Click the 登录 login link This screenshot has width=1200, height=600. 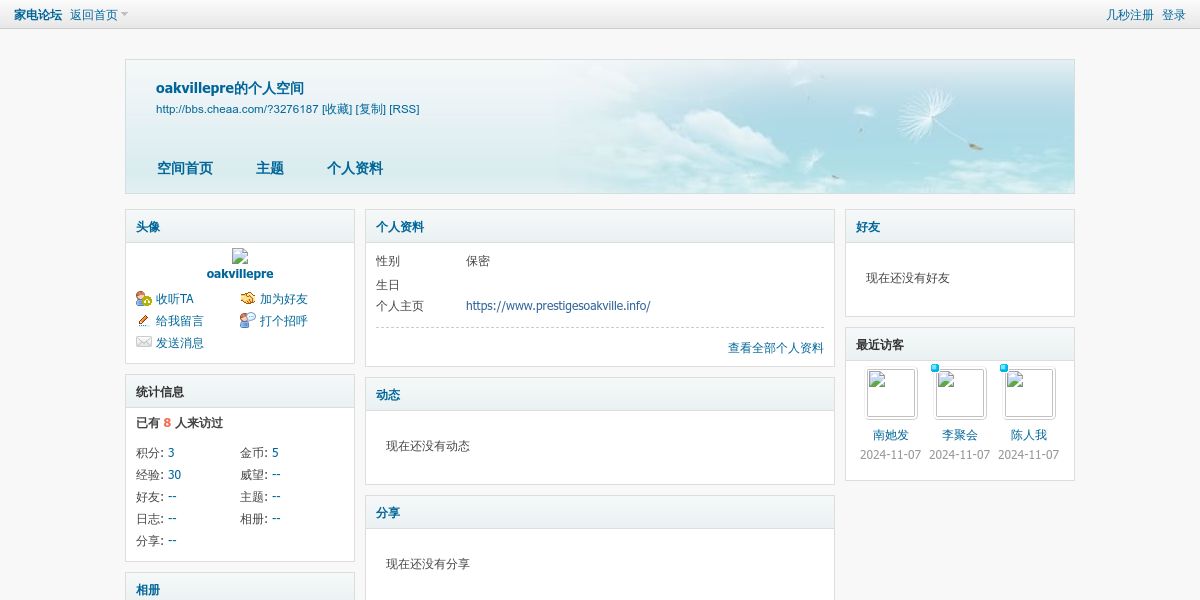point(1174,15)
